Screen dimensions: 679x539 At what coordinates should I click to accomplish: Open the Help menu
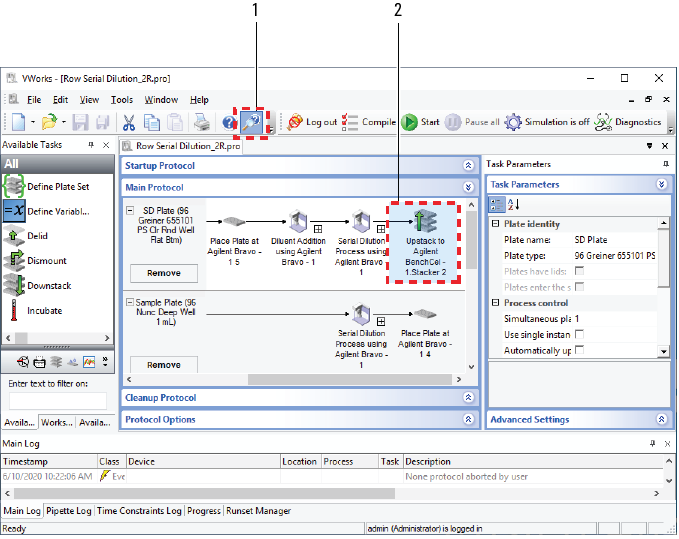(199, 100)
